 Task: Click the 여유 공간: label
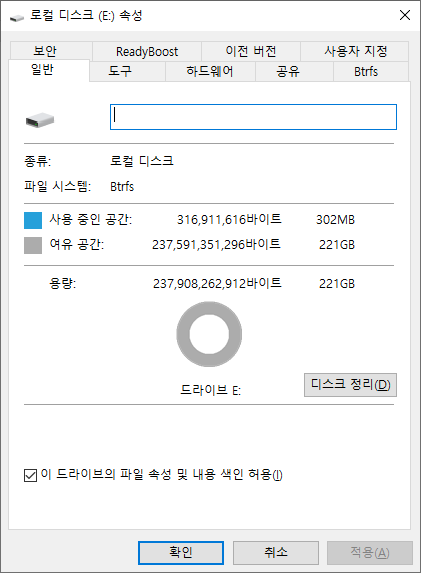pos(77,244)
